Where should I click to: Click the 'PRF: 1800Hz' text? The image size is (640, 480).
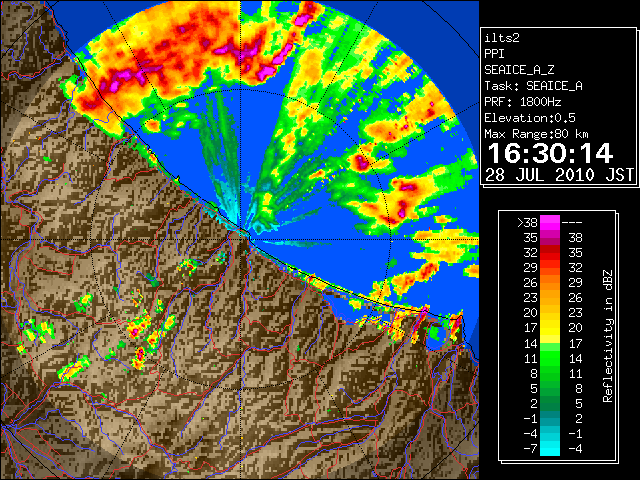point(522,102)
